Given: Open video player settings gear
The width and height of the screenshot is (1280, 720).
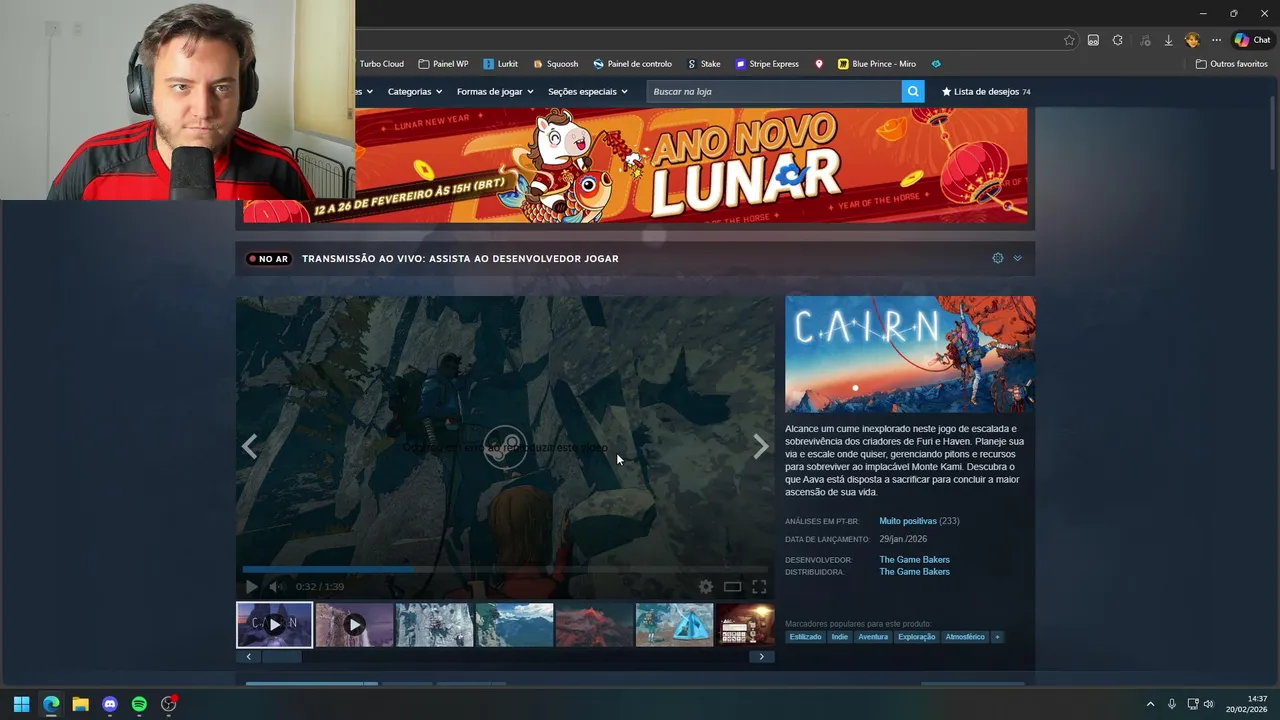Looking at the screenshot, I should [x=706, y=587].
